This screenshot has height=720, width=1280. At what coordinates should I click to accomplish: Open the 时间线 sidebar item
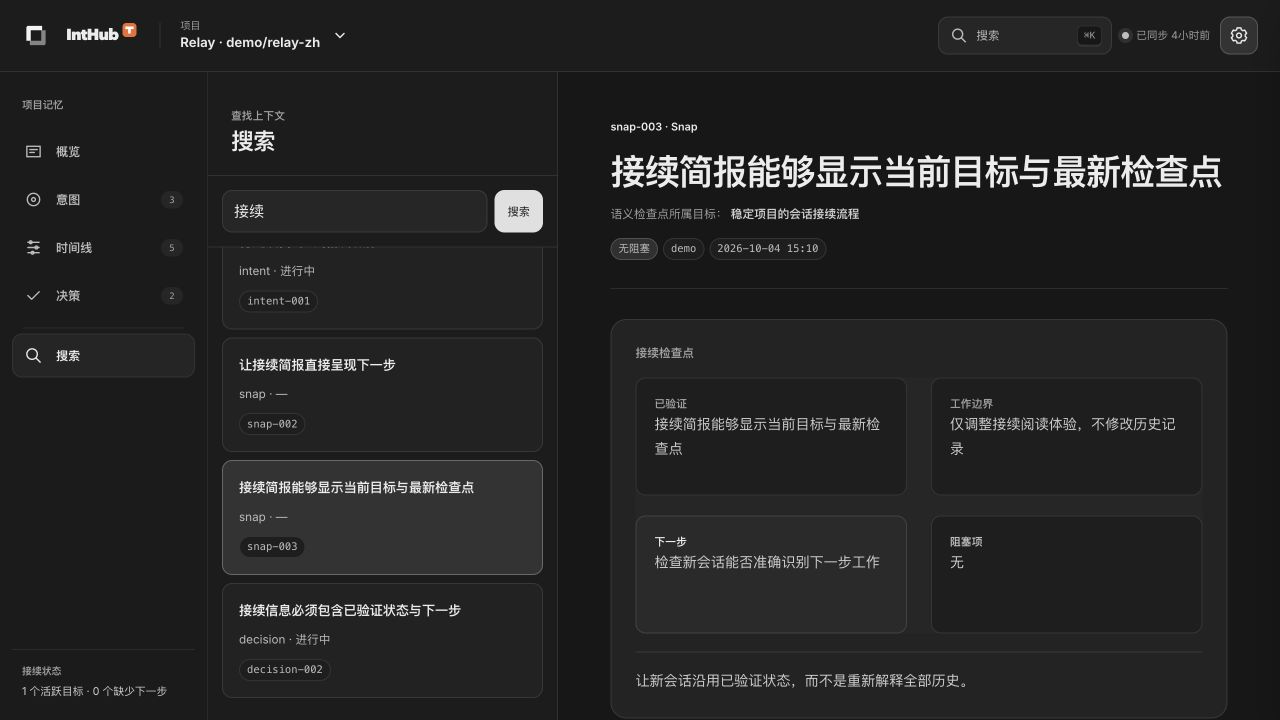(103, 248)
